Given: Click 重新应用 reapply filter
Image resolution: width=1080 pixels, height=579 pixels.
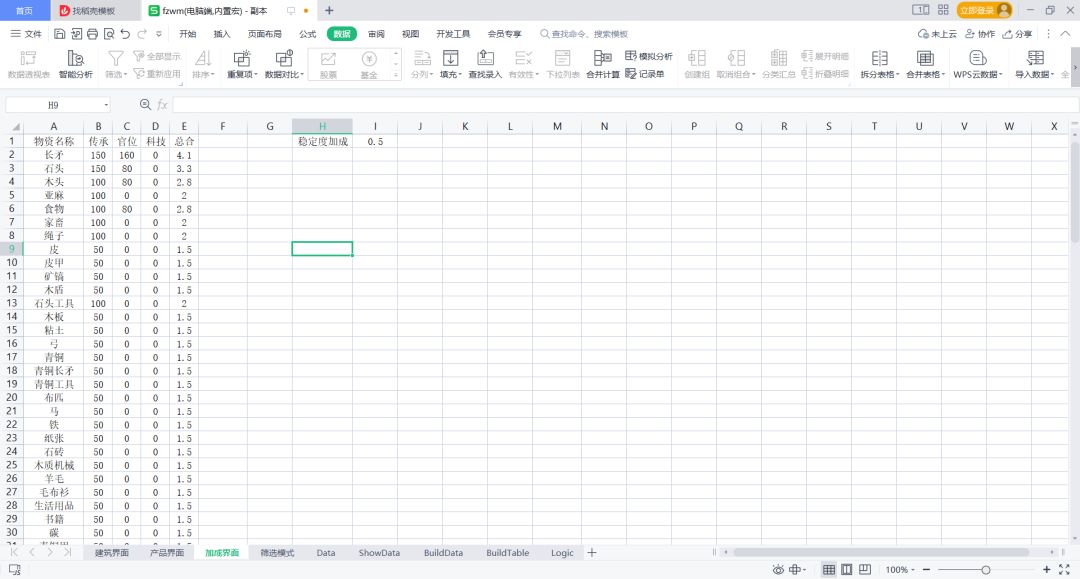Looking at the screenshot, I should 157,74.
